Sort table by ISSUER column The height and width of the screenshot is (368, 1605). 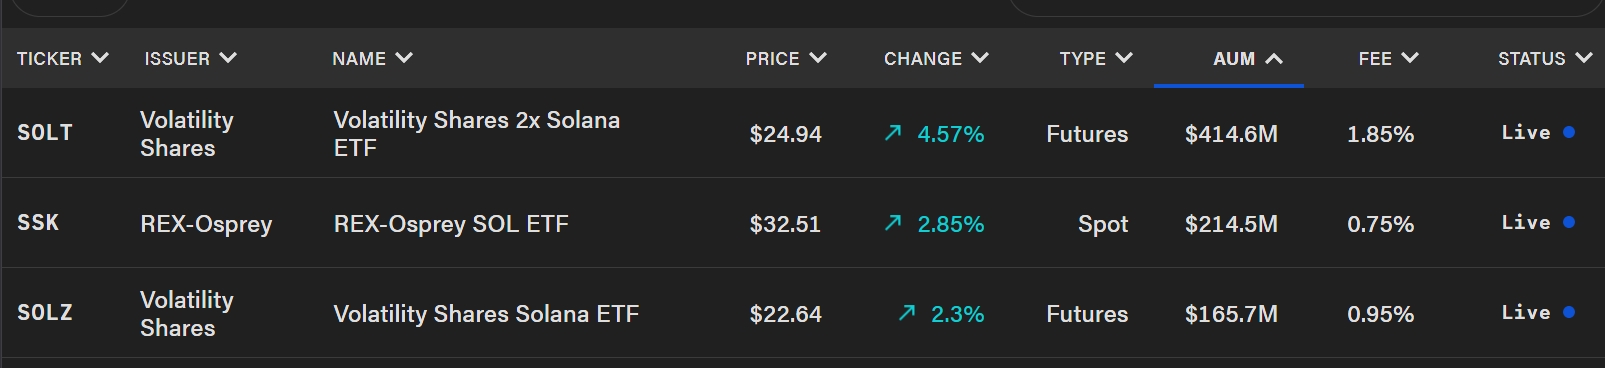pyautogui.click(x=190, y=58)
